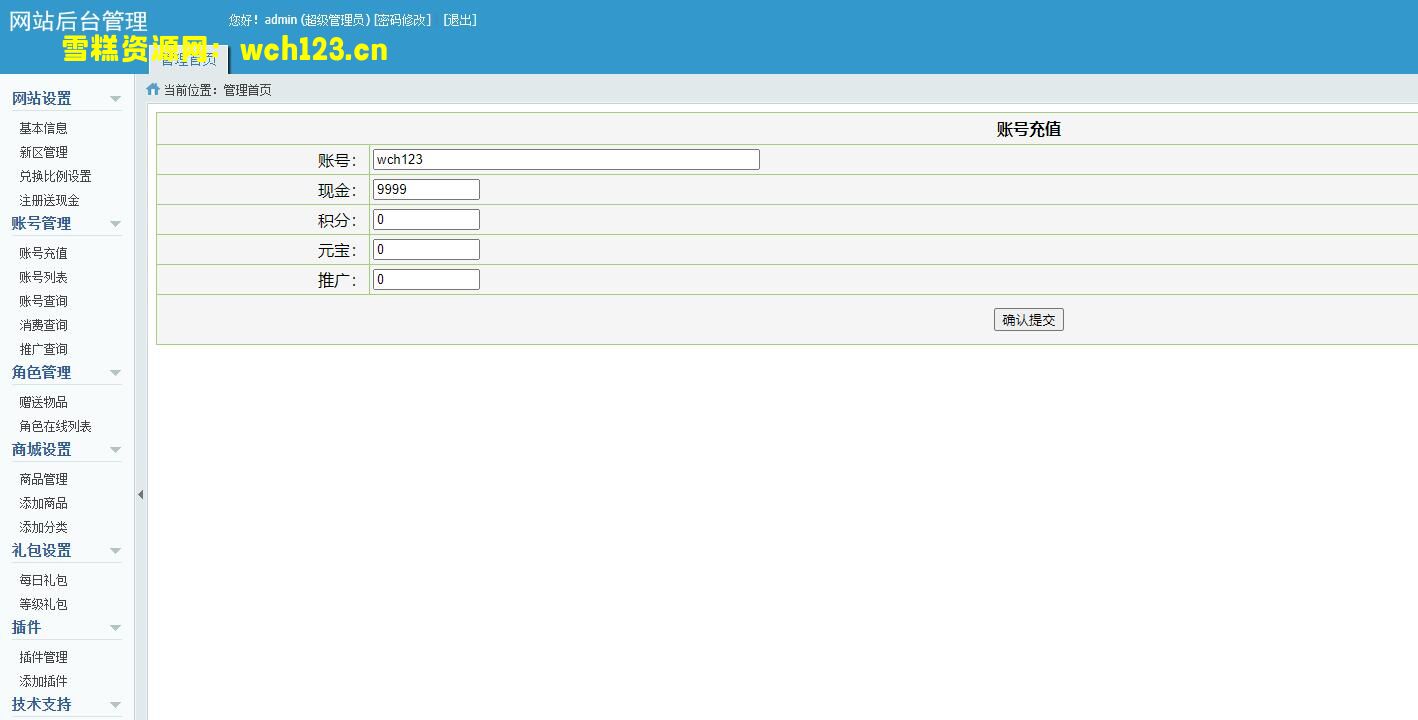
Task: Open 注册送现金 settings
Action: [x=50, y=200]
